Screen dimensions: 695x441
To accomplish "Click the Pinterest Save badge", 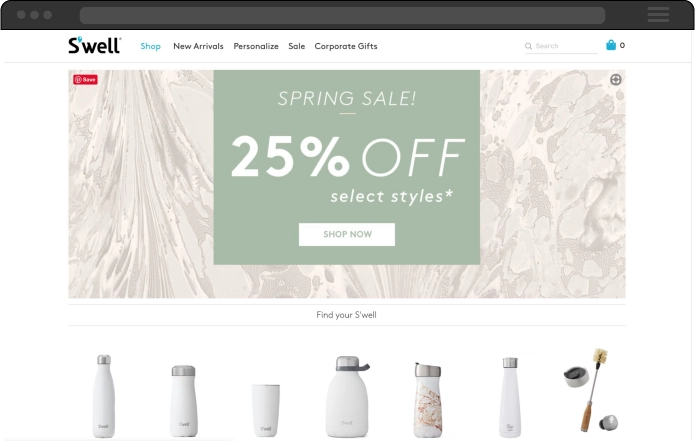I will point(86,79).
